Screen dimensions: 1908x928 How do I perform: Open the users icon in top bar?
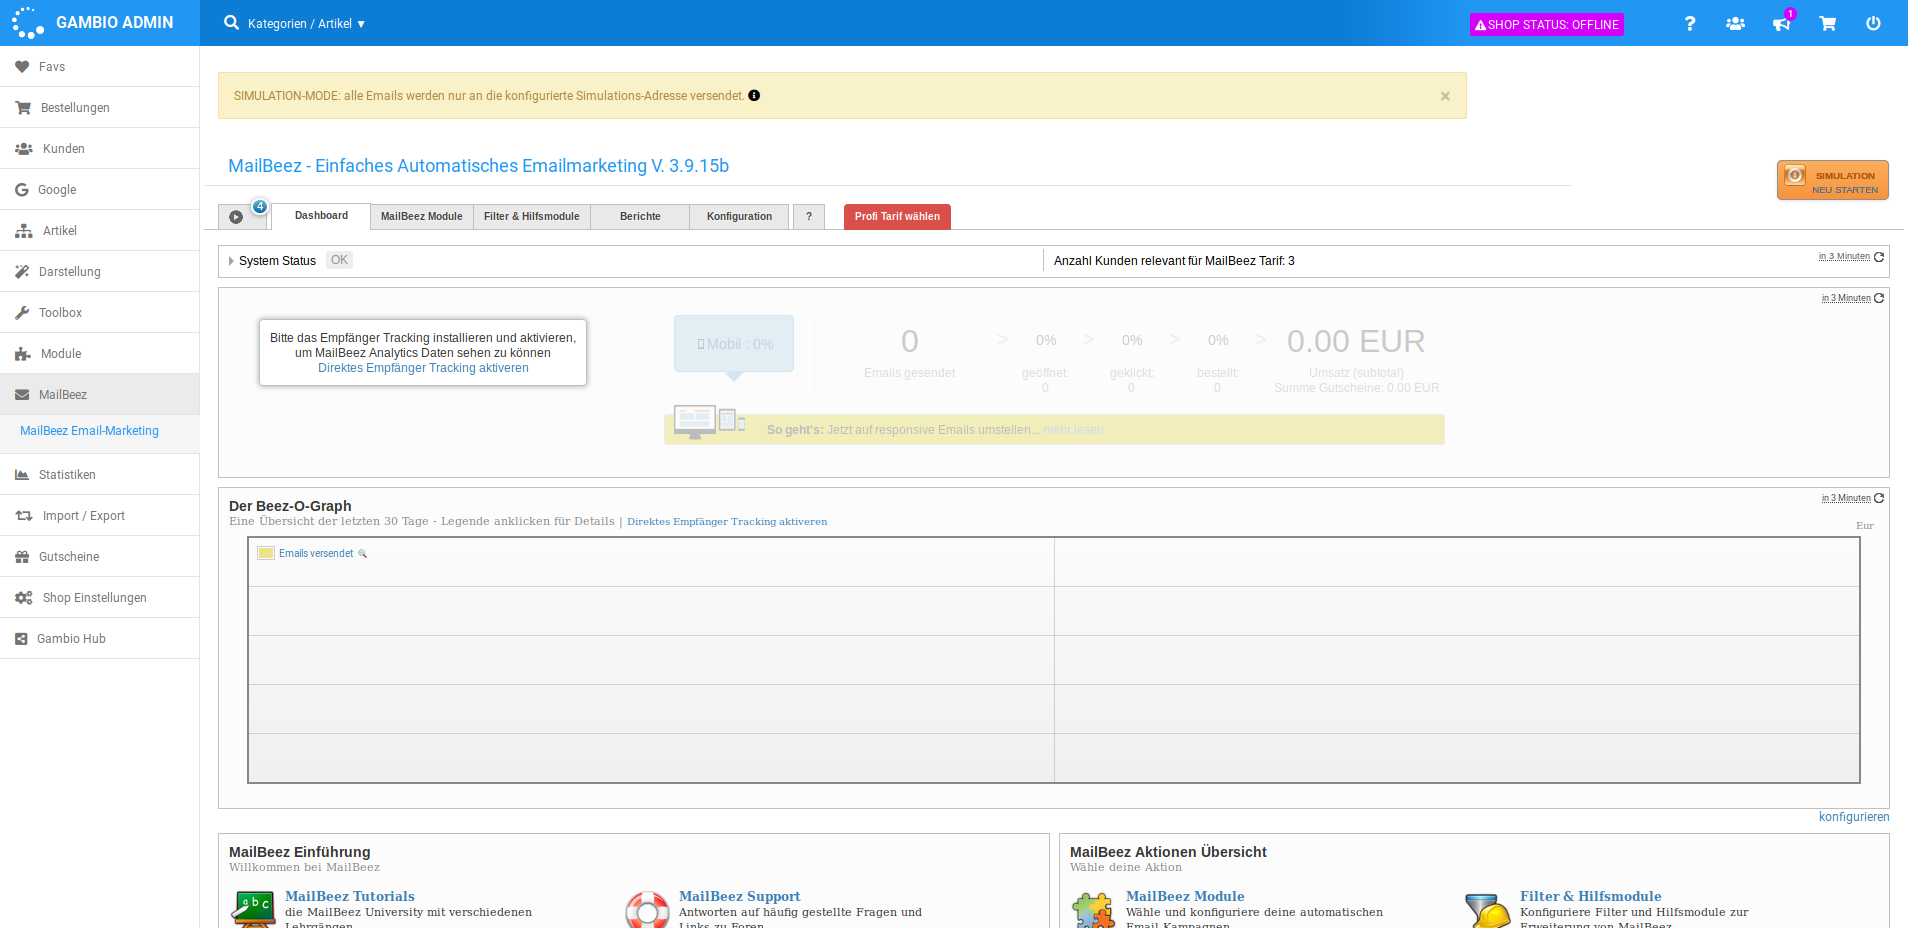point(1735,23)
